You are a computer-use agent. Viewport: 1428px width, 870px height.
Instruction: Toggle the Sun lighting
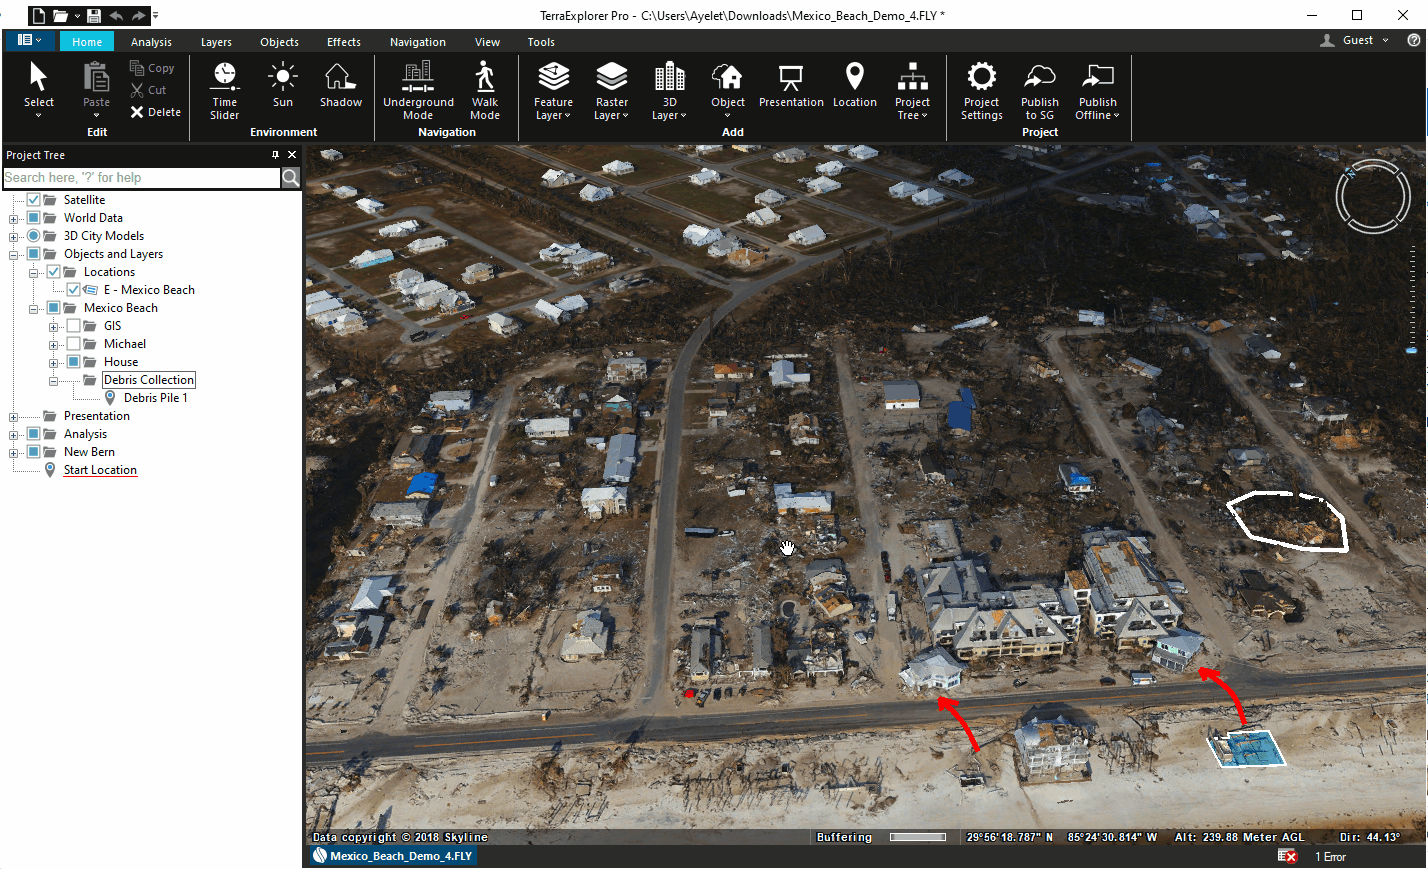(283, 84)
